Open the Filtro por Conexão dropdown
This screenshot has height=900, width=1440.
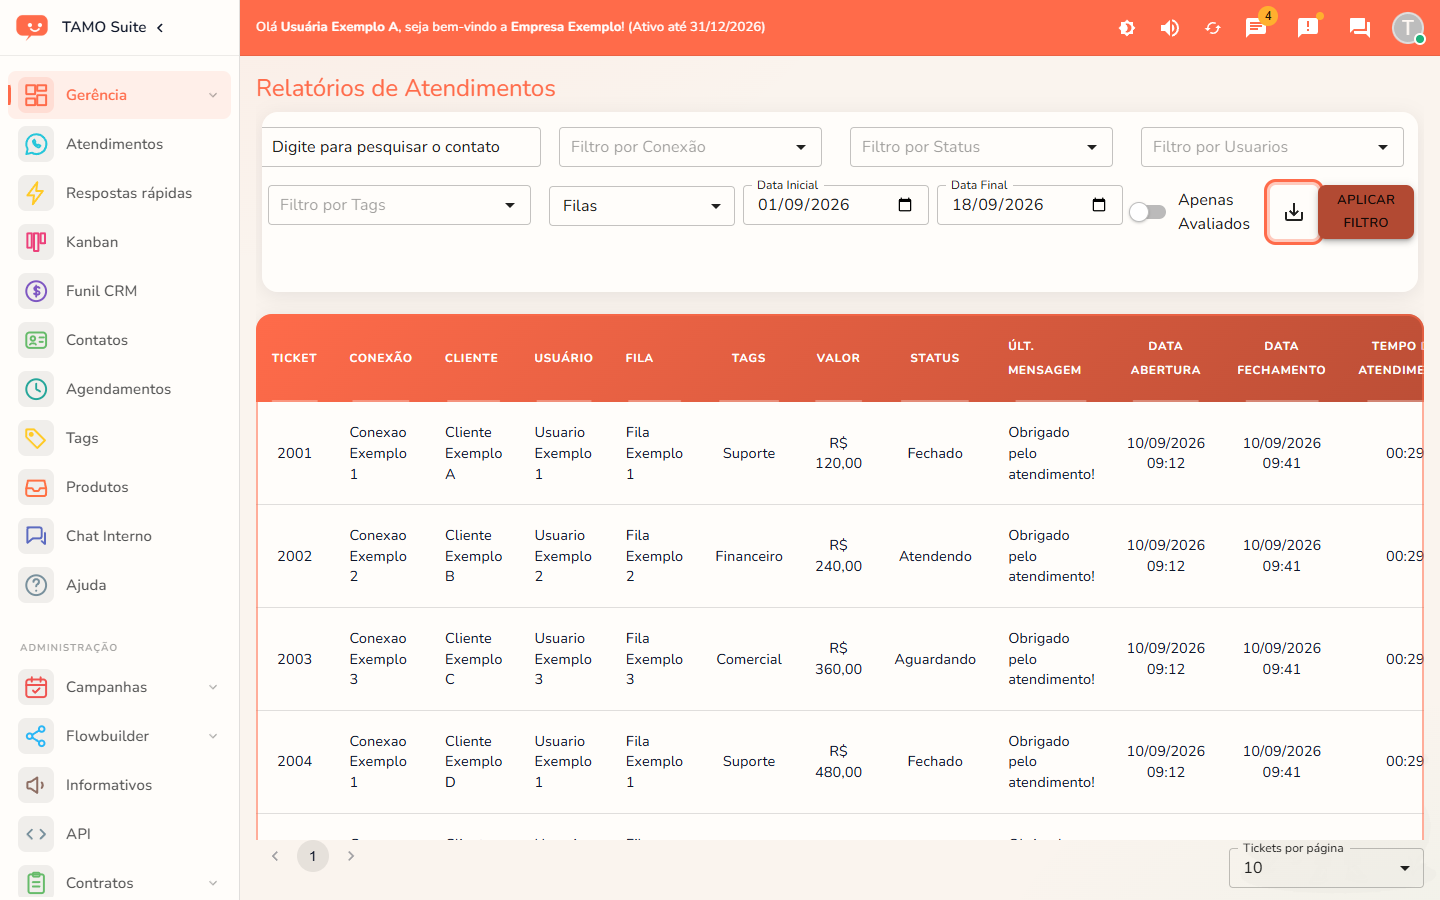pyautogui.click(x=690, y=147)
